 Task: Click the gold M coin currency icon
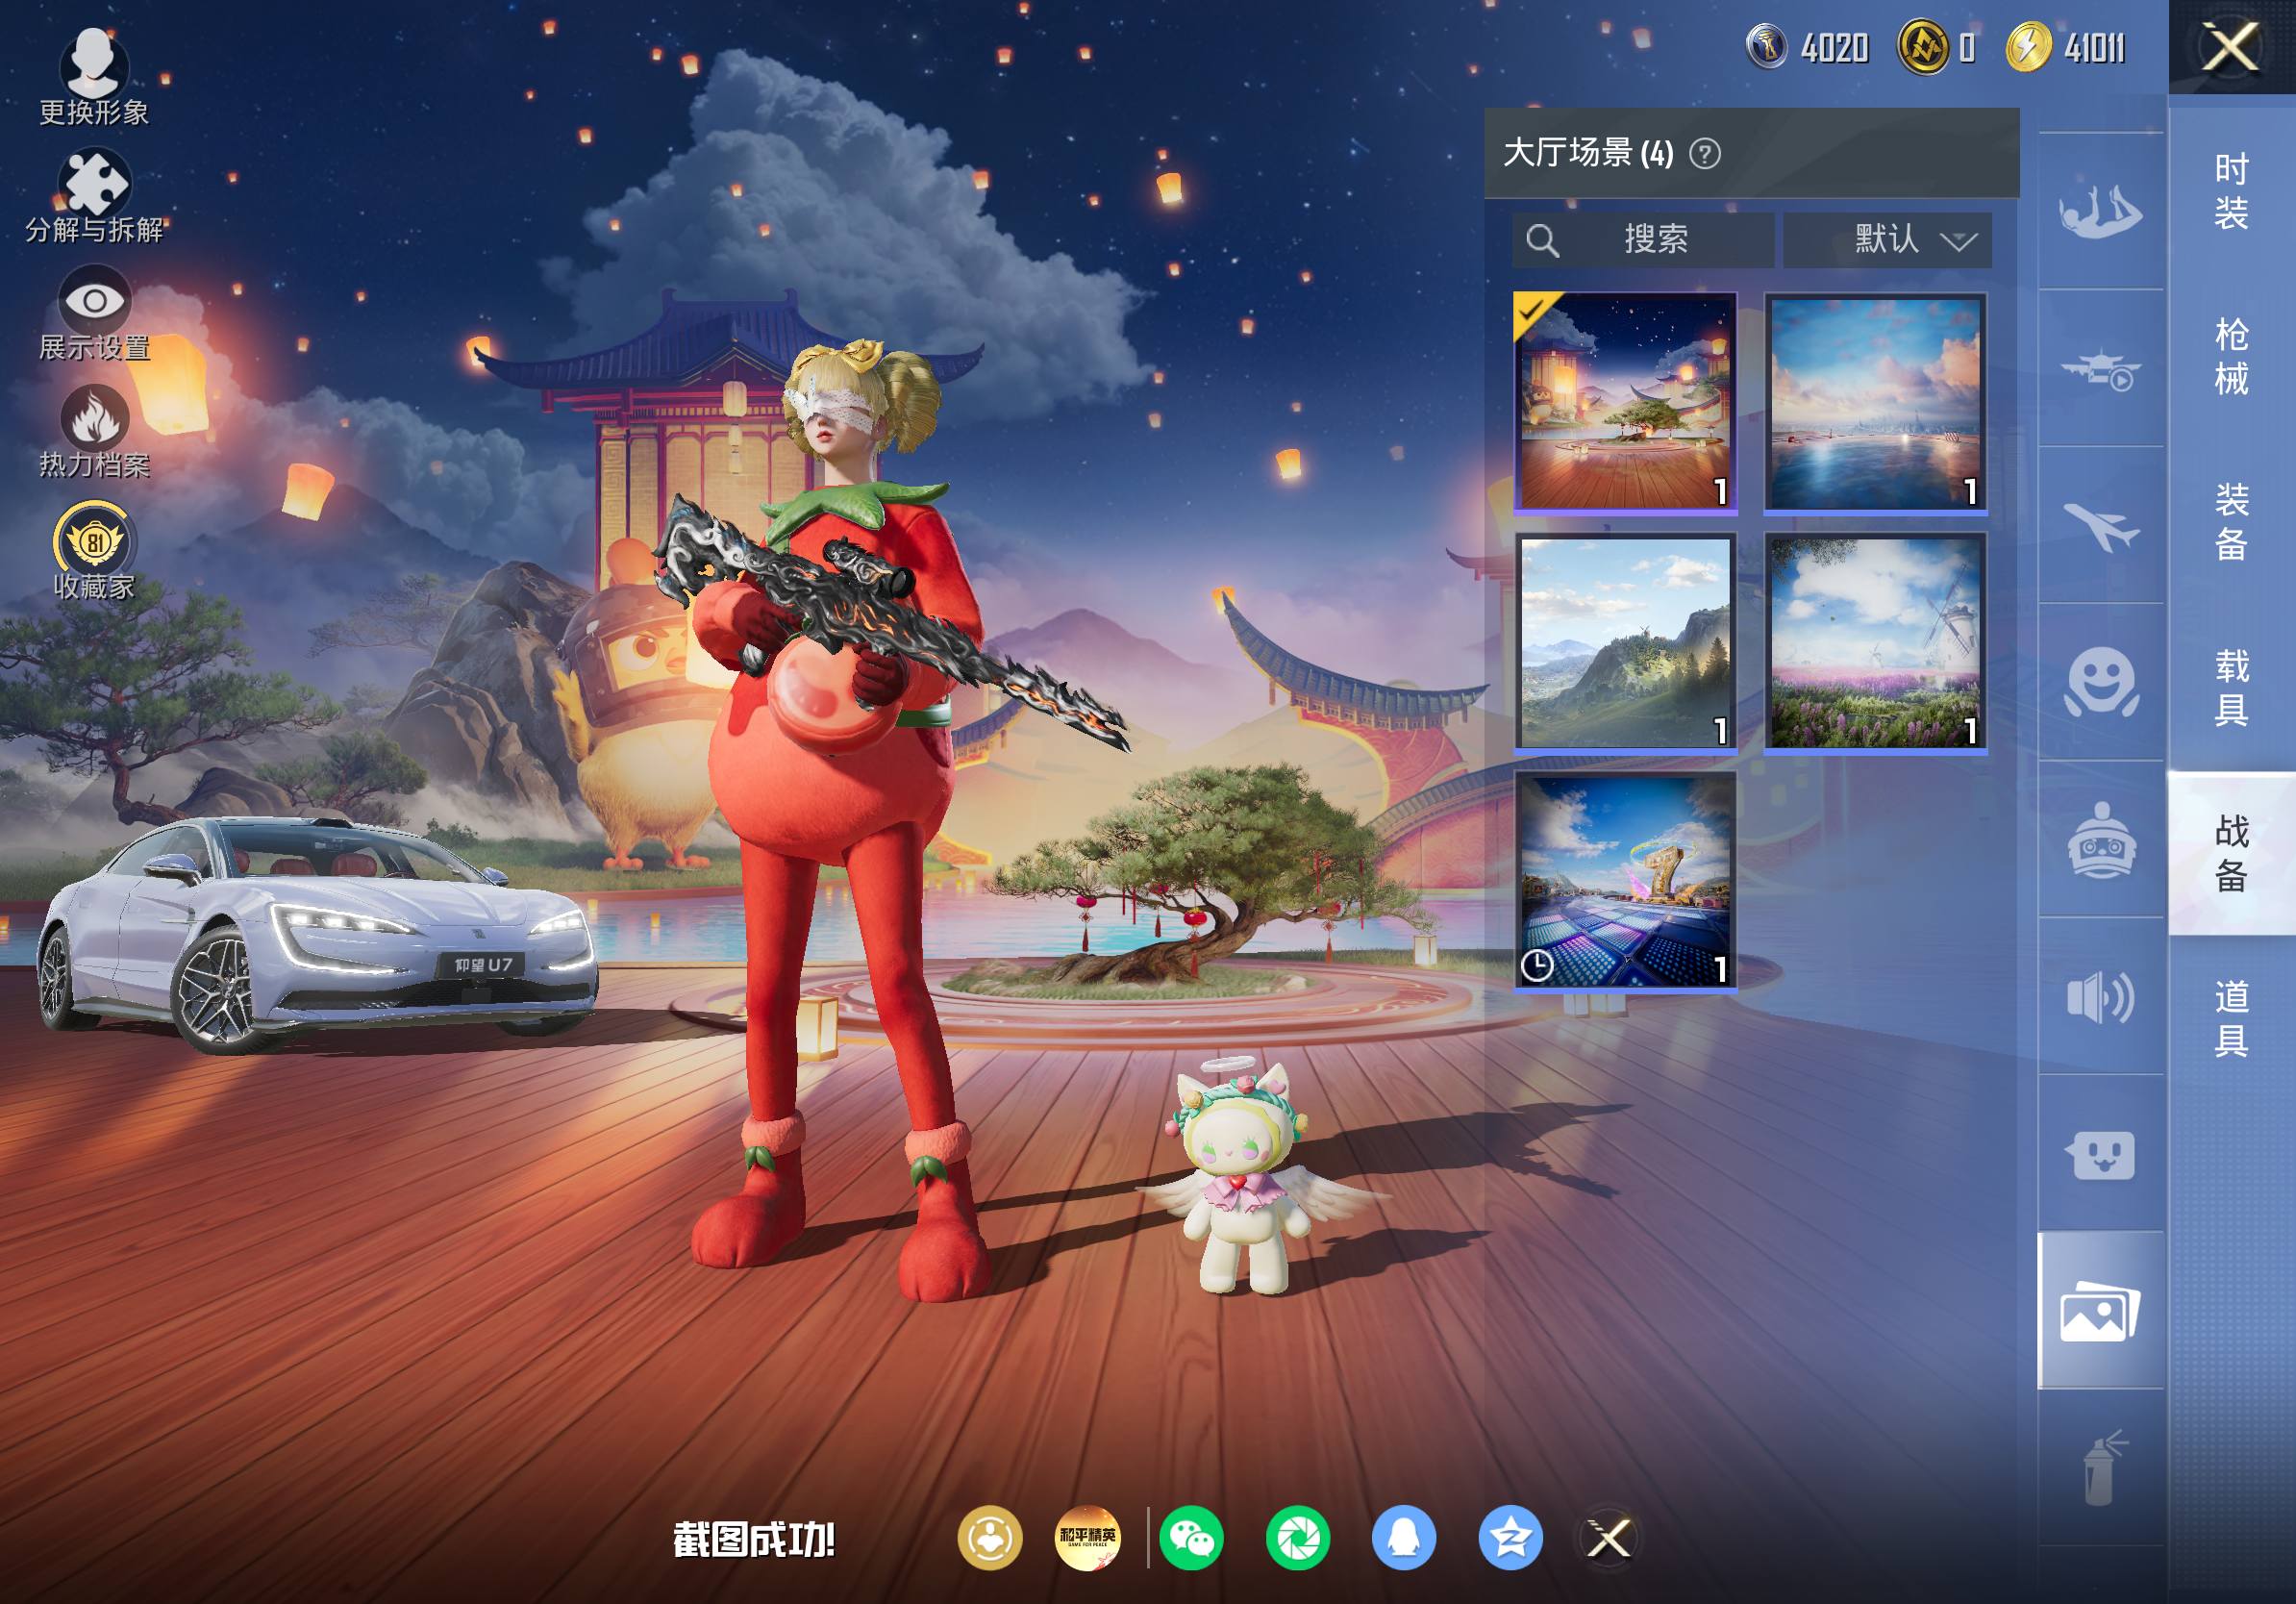coord(1923,47)
